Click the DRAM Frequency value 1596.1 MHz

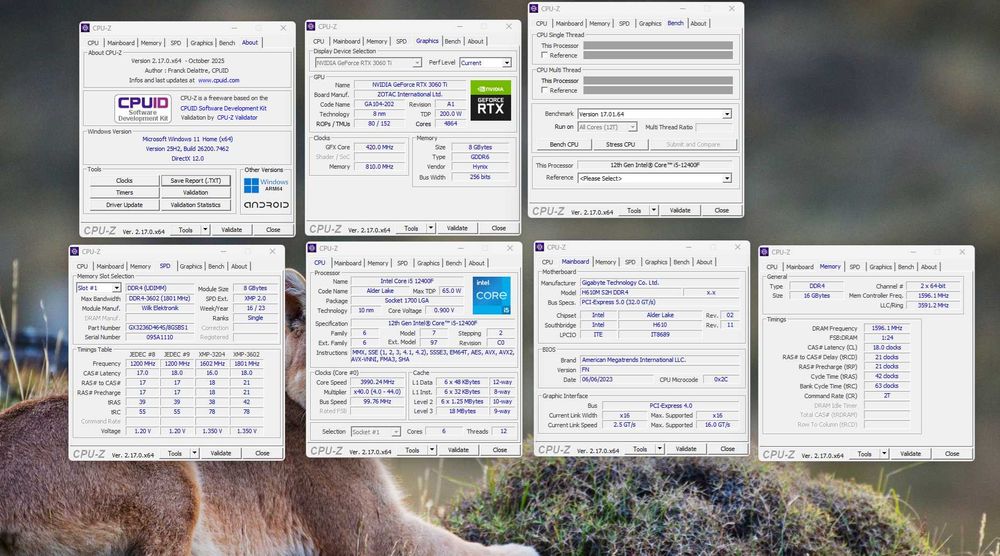[886, 328]
